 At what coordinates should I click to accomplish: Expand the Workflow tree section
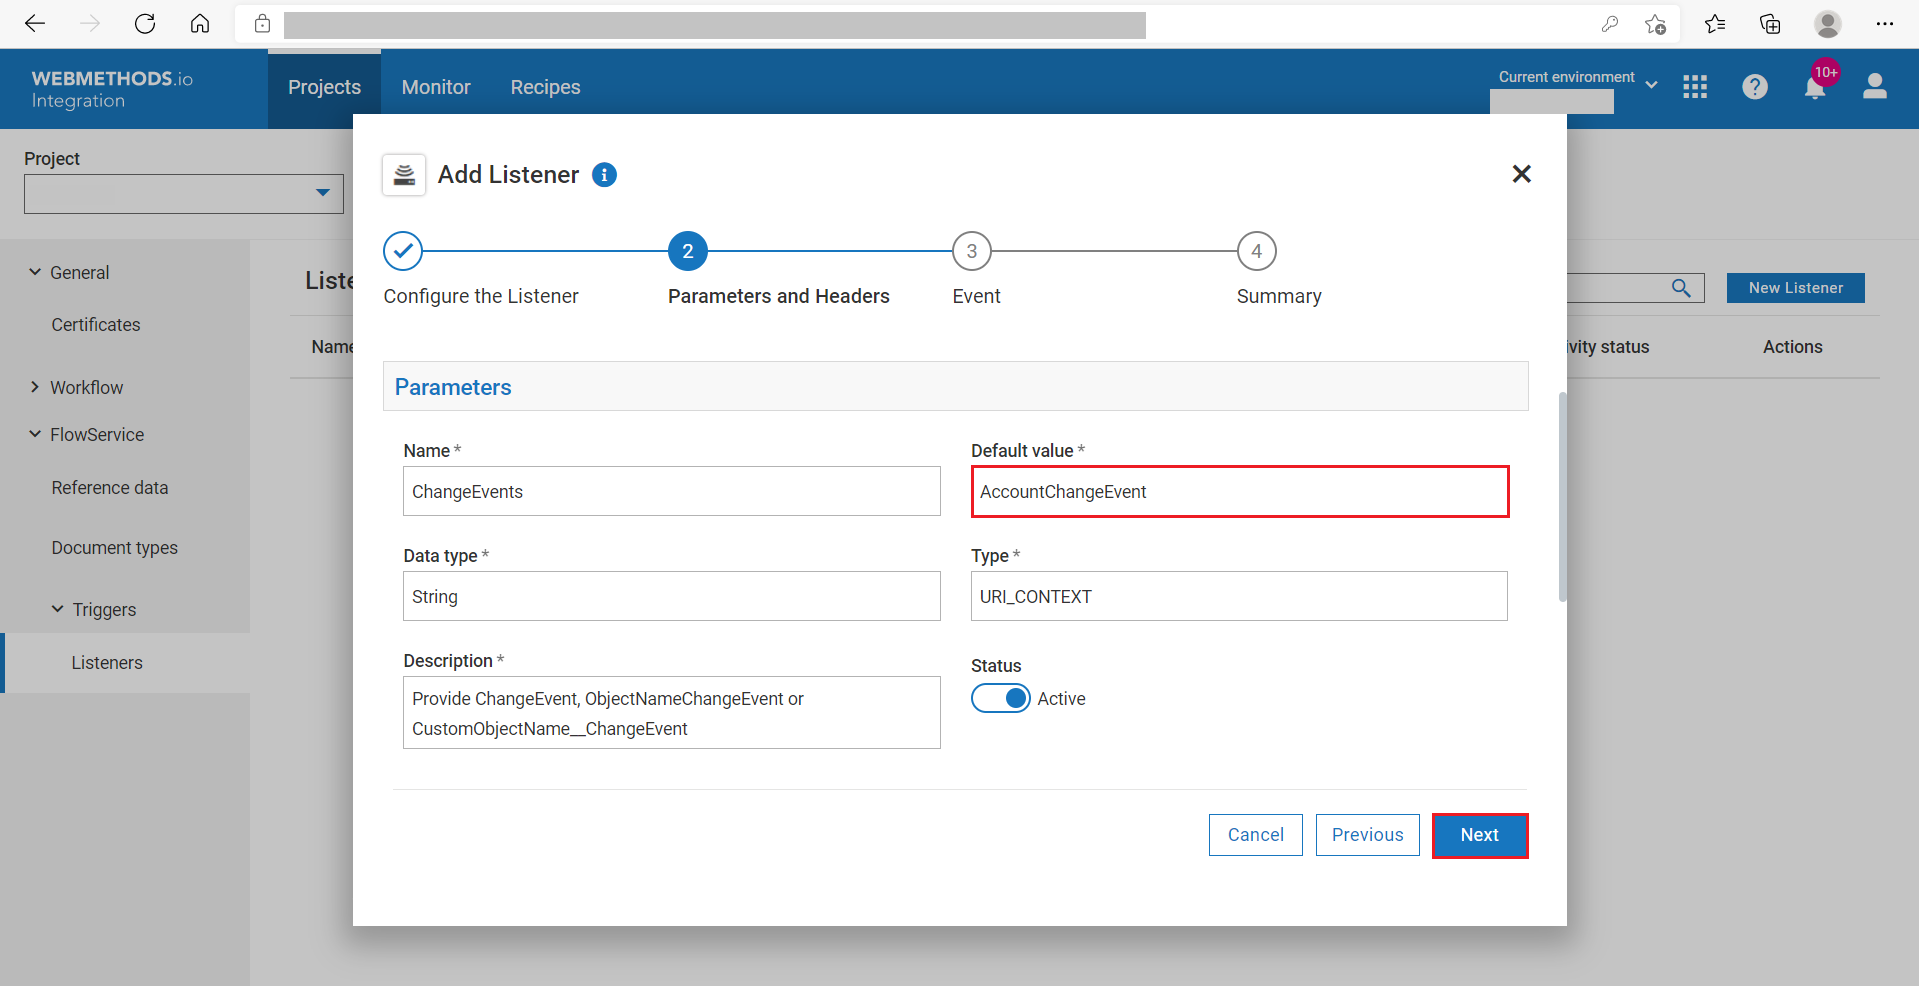(x=35, y=387)
